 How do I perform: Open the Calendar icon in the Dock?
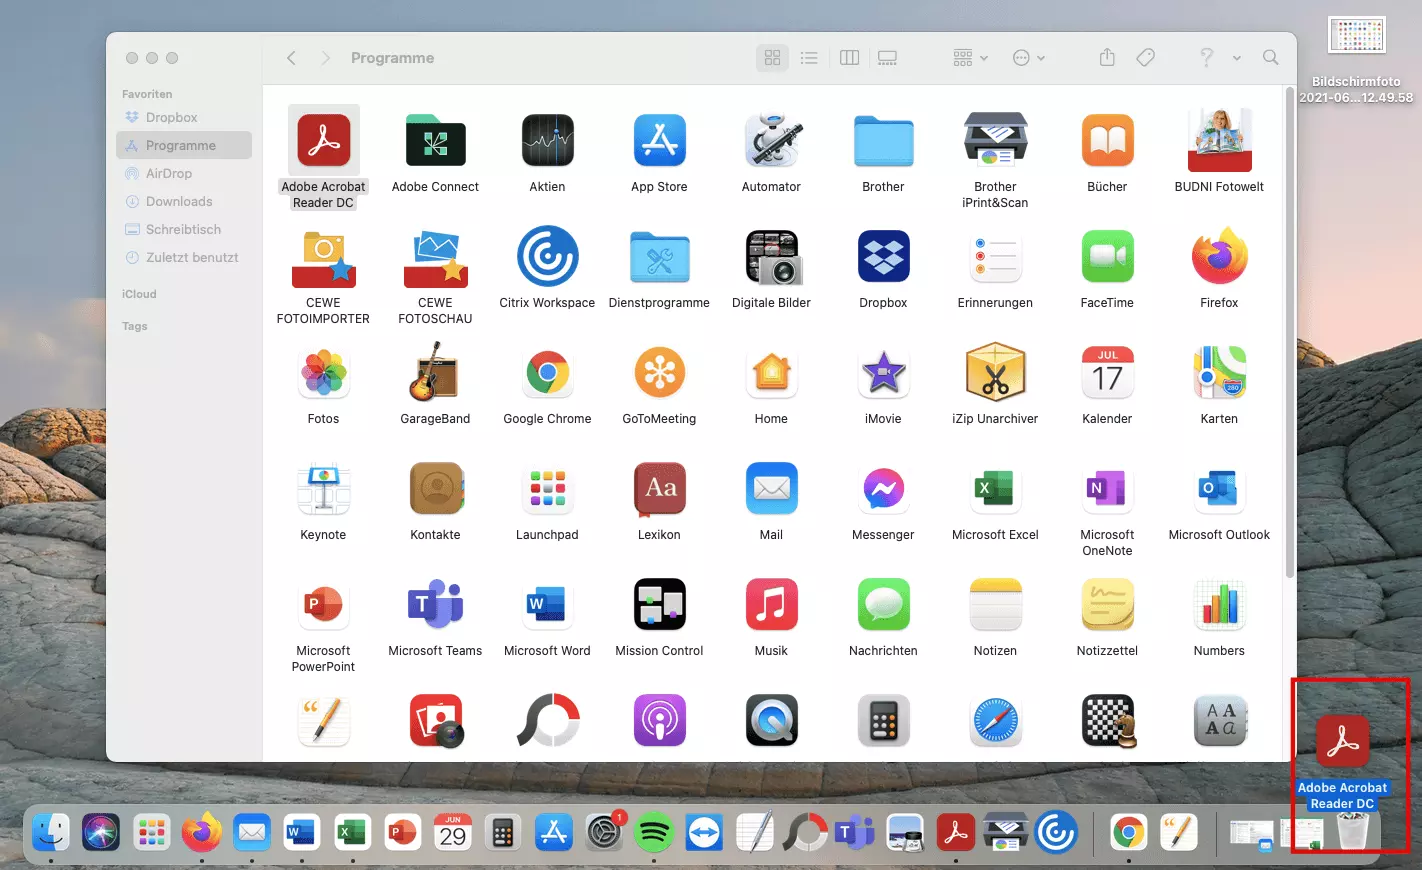click(453, 832)
